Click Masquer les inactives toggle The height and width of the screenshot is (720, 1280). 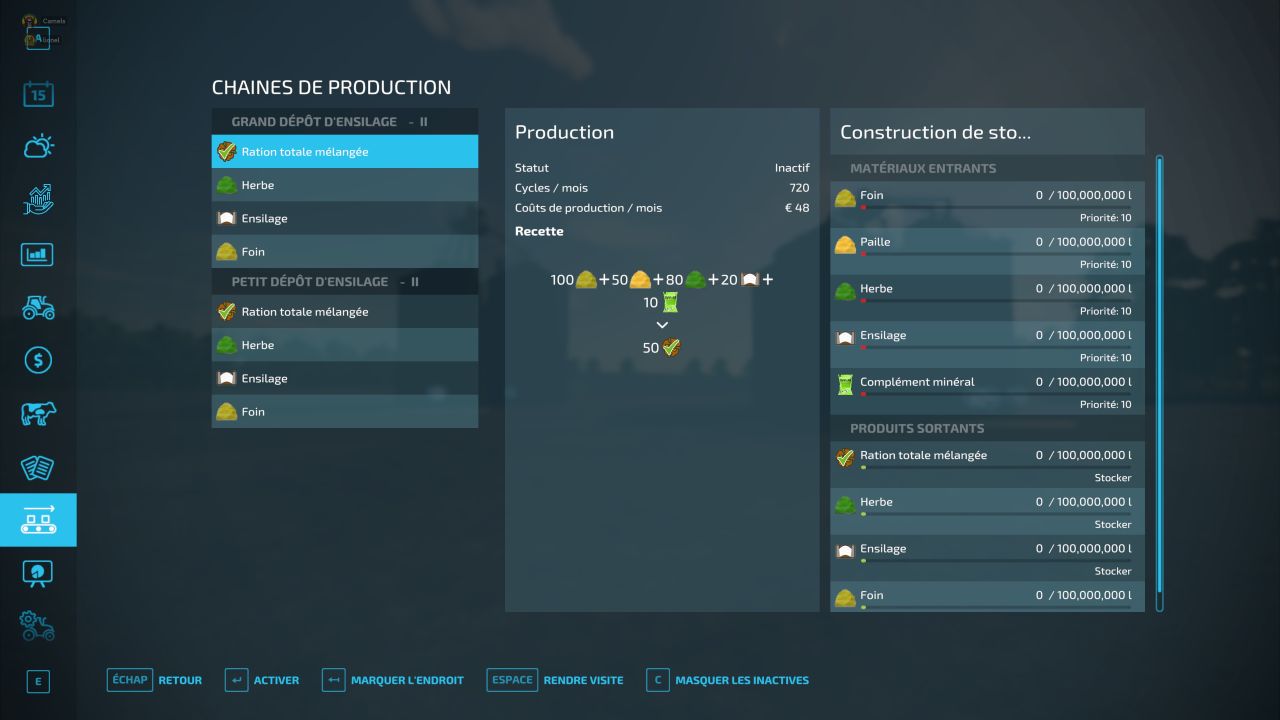[741, 680]
